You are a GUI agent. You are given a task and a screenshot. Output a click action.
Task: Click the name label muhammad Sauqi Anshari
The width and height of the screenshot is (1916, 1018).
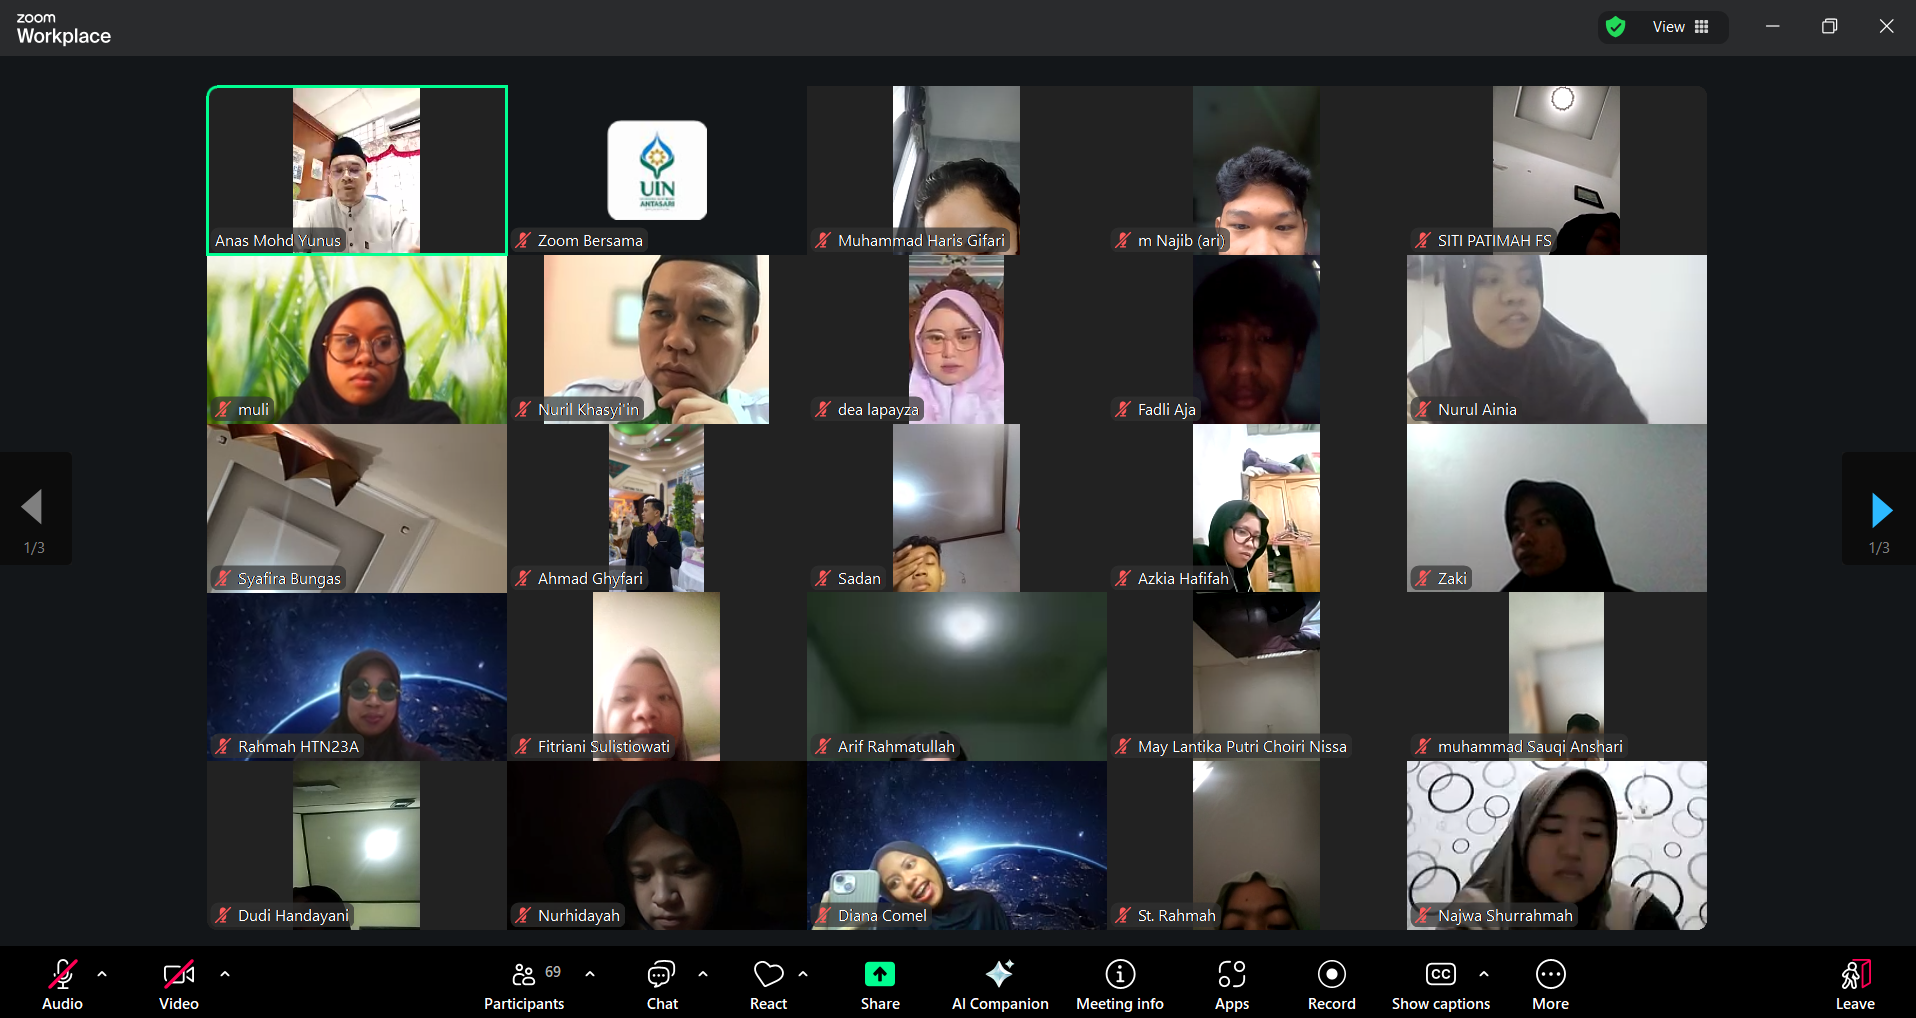1530,746
